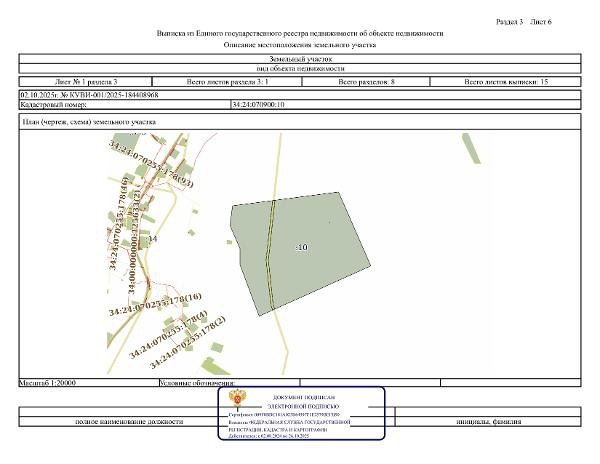
Task: Click the scale text Масштаб 1:20000
Action: 48,383
